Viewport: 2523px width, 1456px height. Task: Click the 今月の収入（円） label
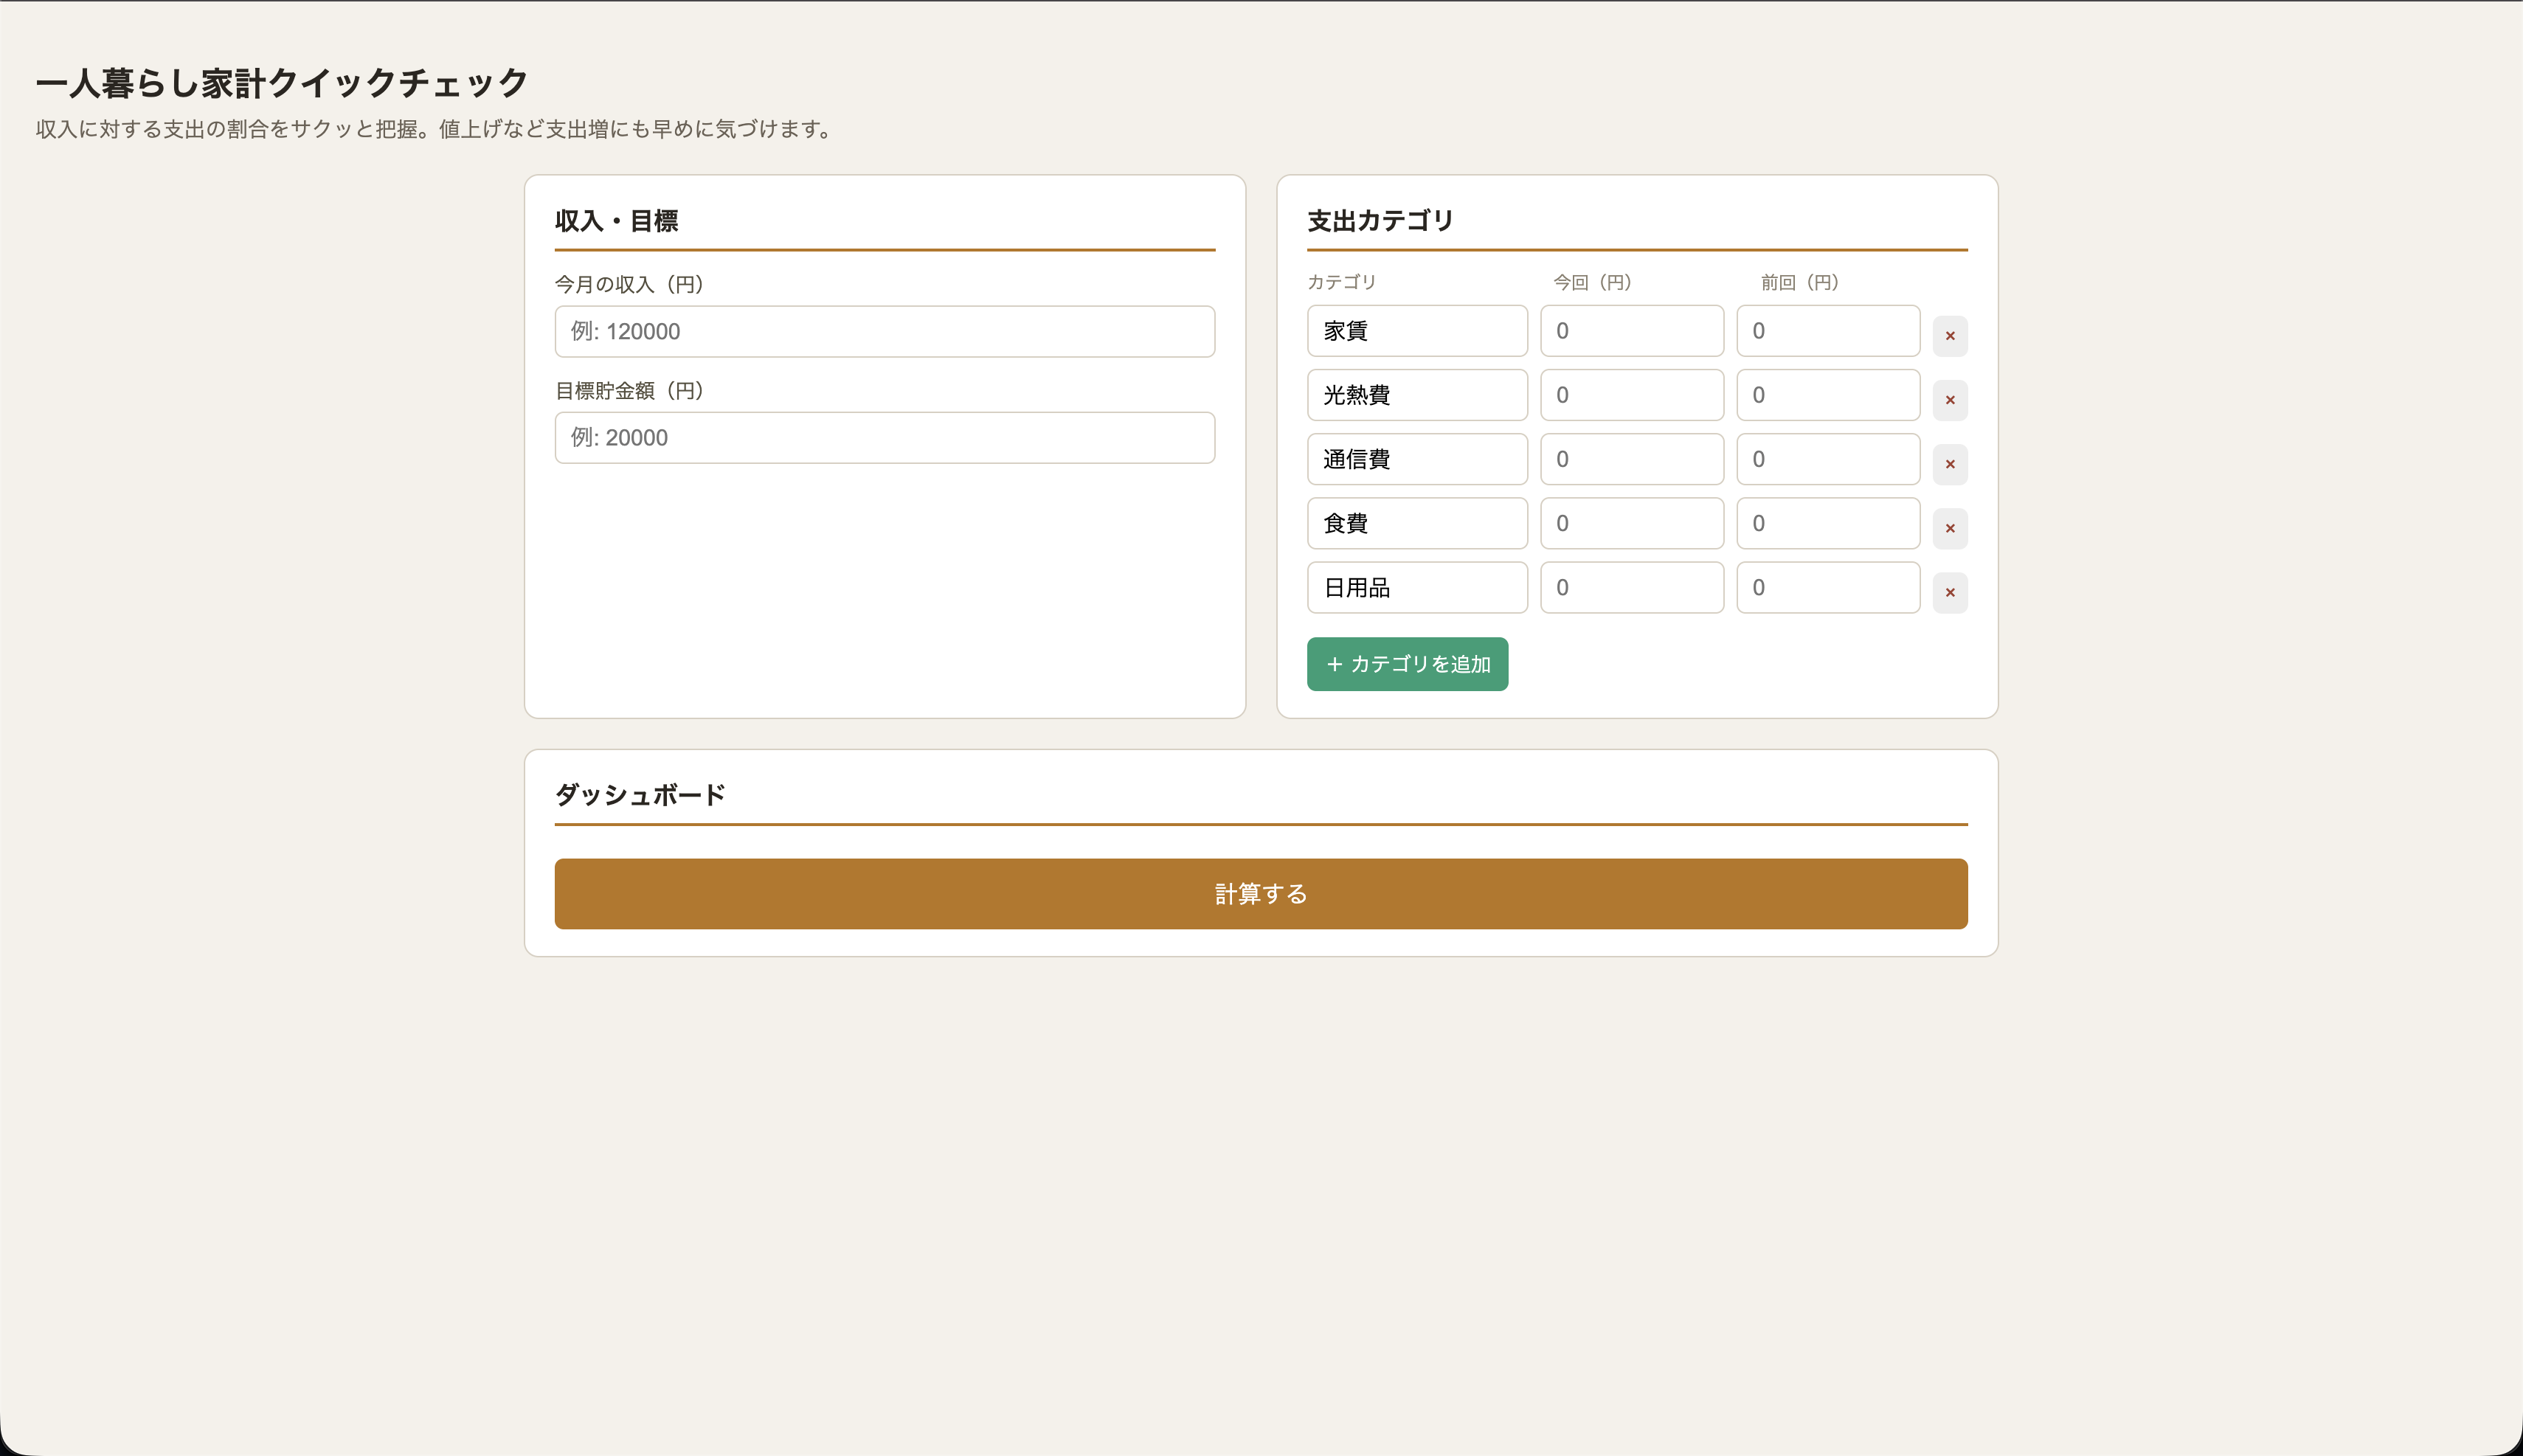point(629,284)
